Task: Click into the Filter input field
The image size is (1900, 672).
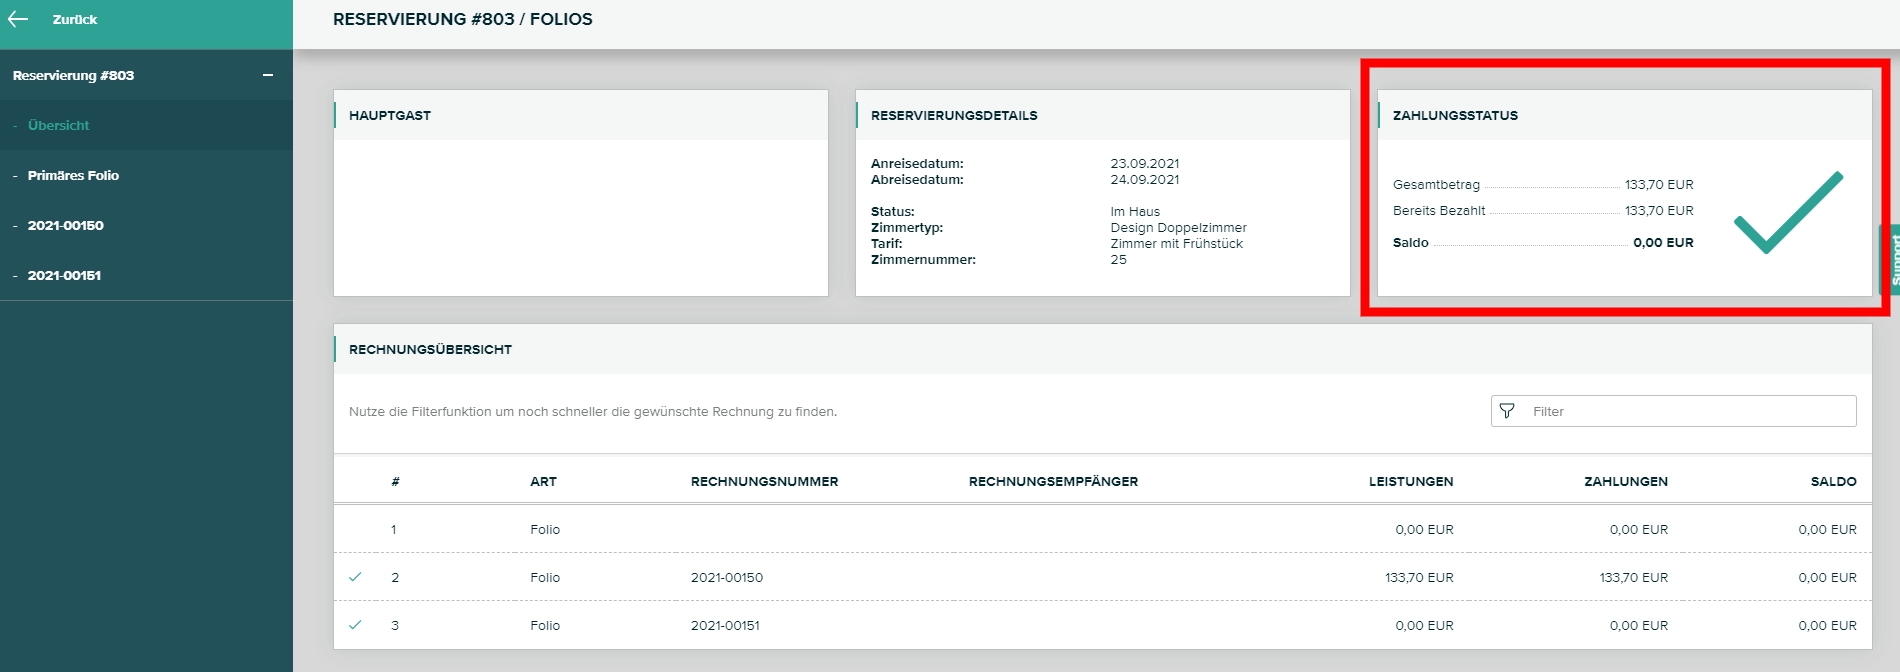Action: coord(1688,411)
